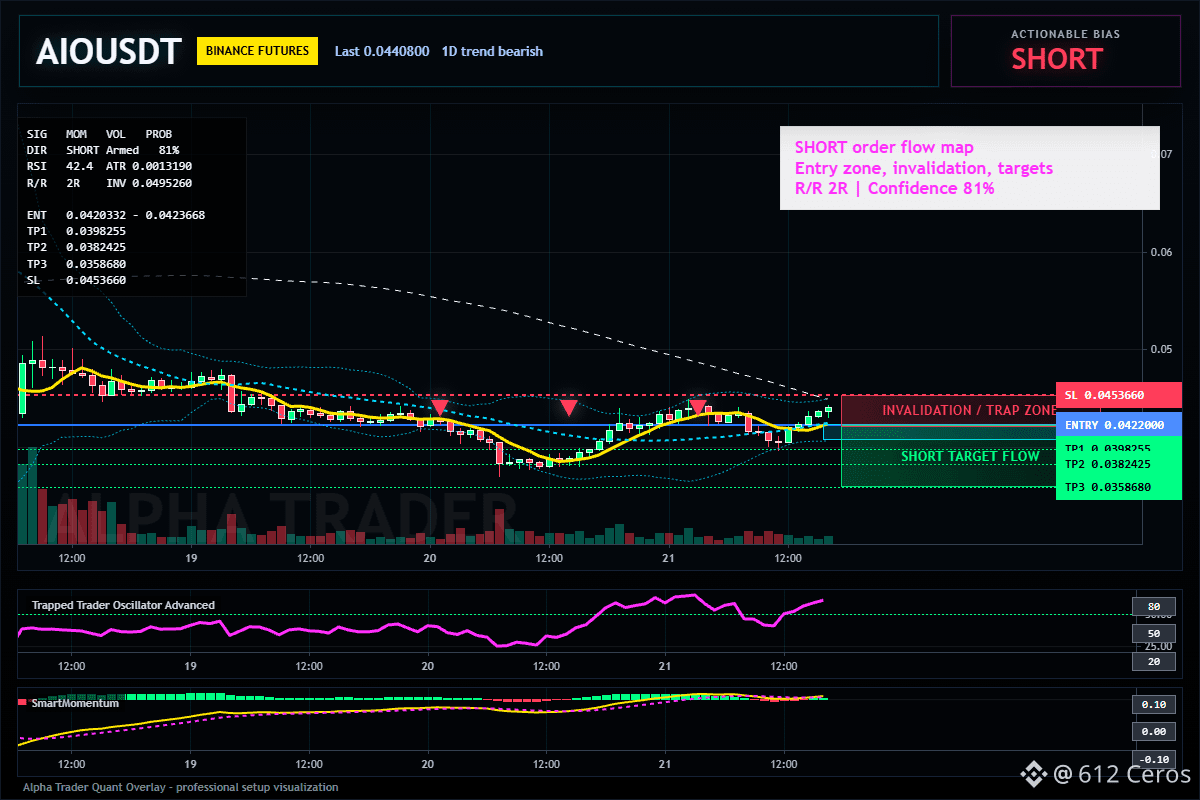The width and height of the screenshot is (1200, 800).
Task: Open the Actionable Bias SHORT box
Action: tap(1065, 51)
